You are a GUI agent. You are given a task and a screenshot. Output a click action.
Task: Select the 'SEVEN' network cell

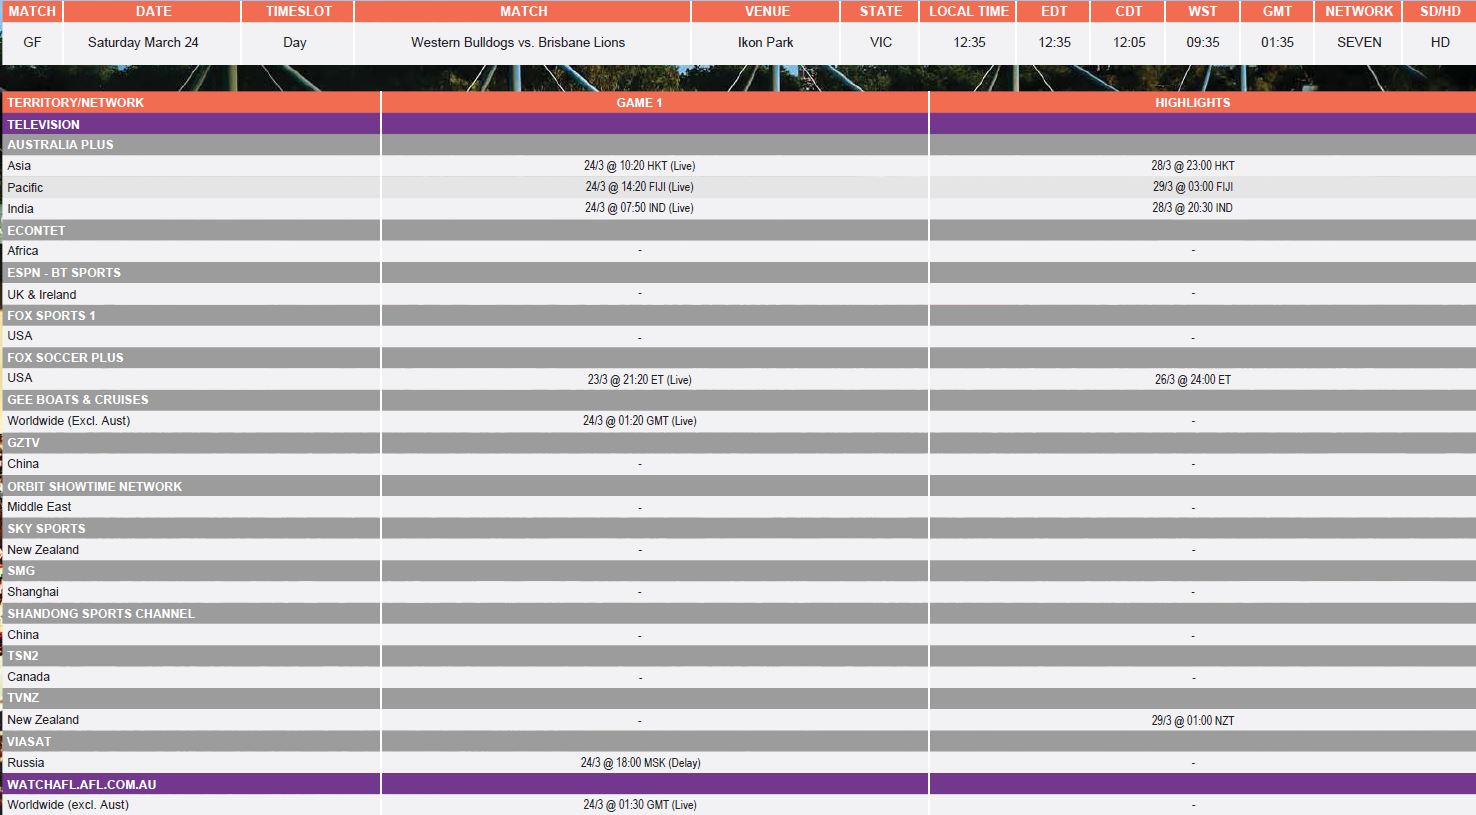tap(1359, 43)
